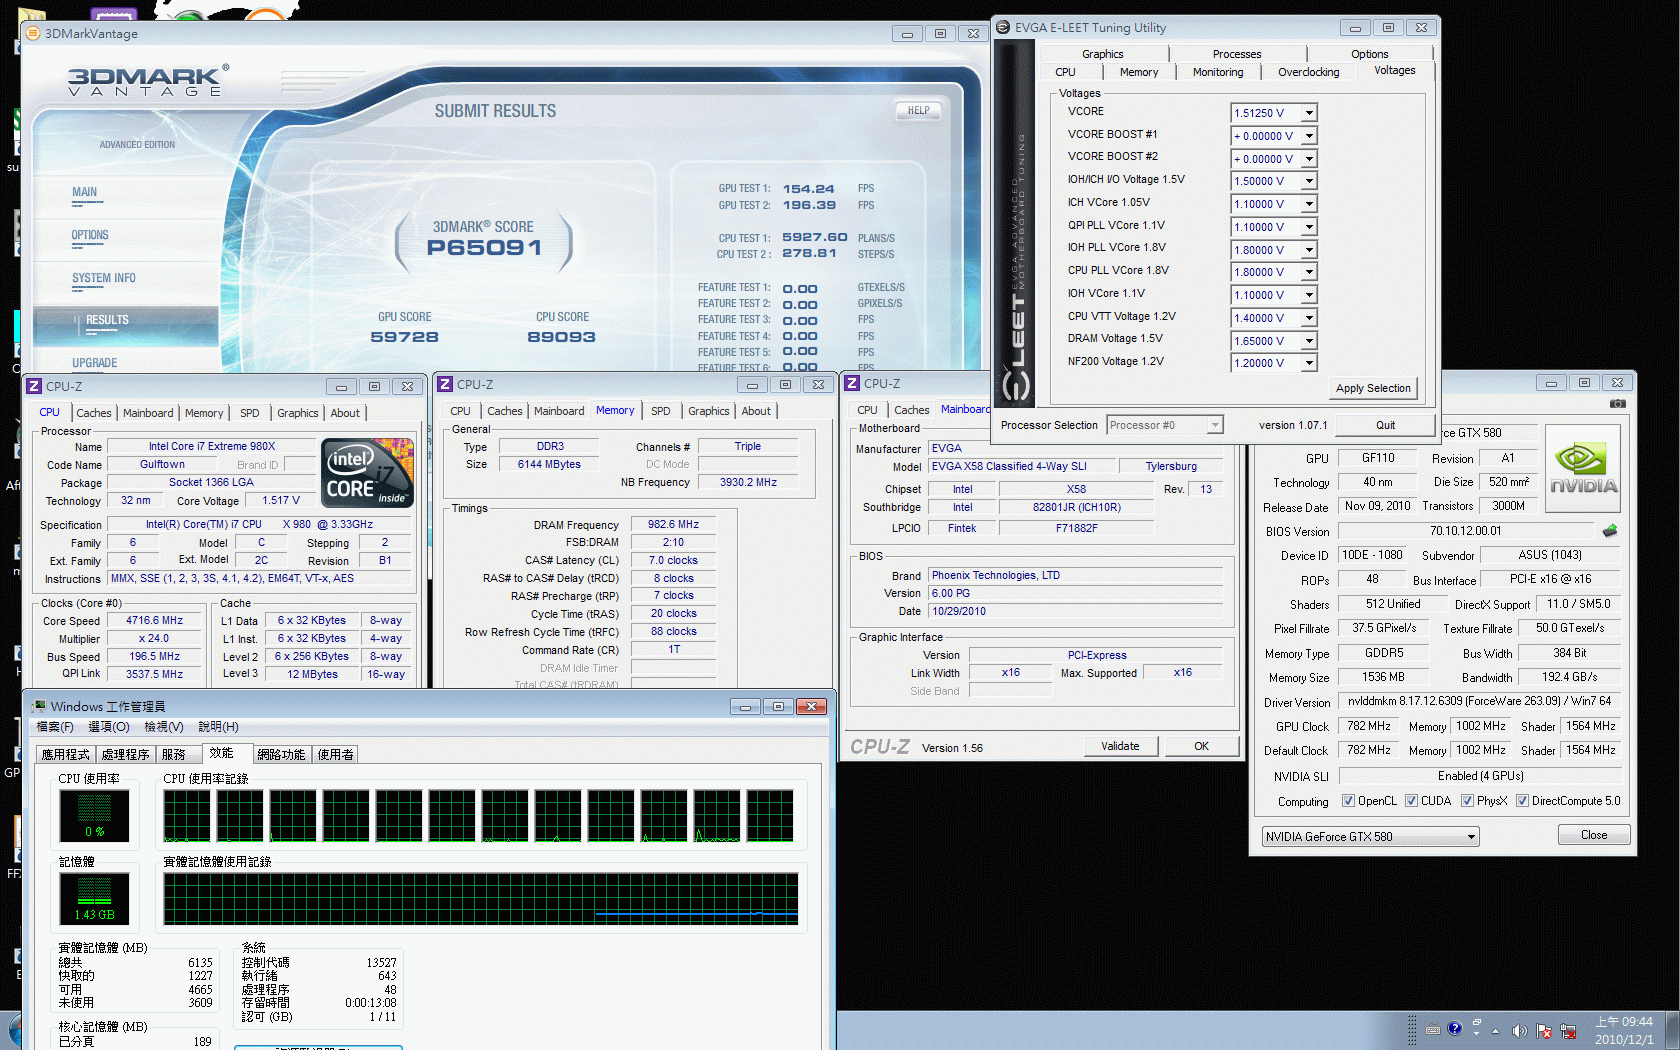This screenshot has width=1680, height=1050.
Task: Open the 檔案(F) menu in Task Manager
Action: pos(55,727)
